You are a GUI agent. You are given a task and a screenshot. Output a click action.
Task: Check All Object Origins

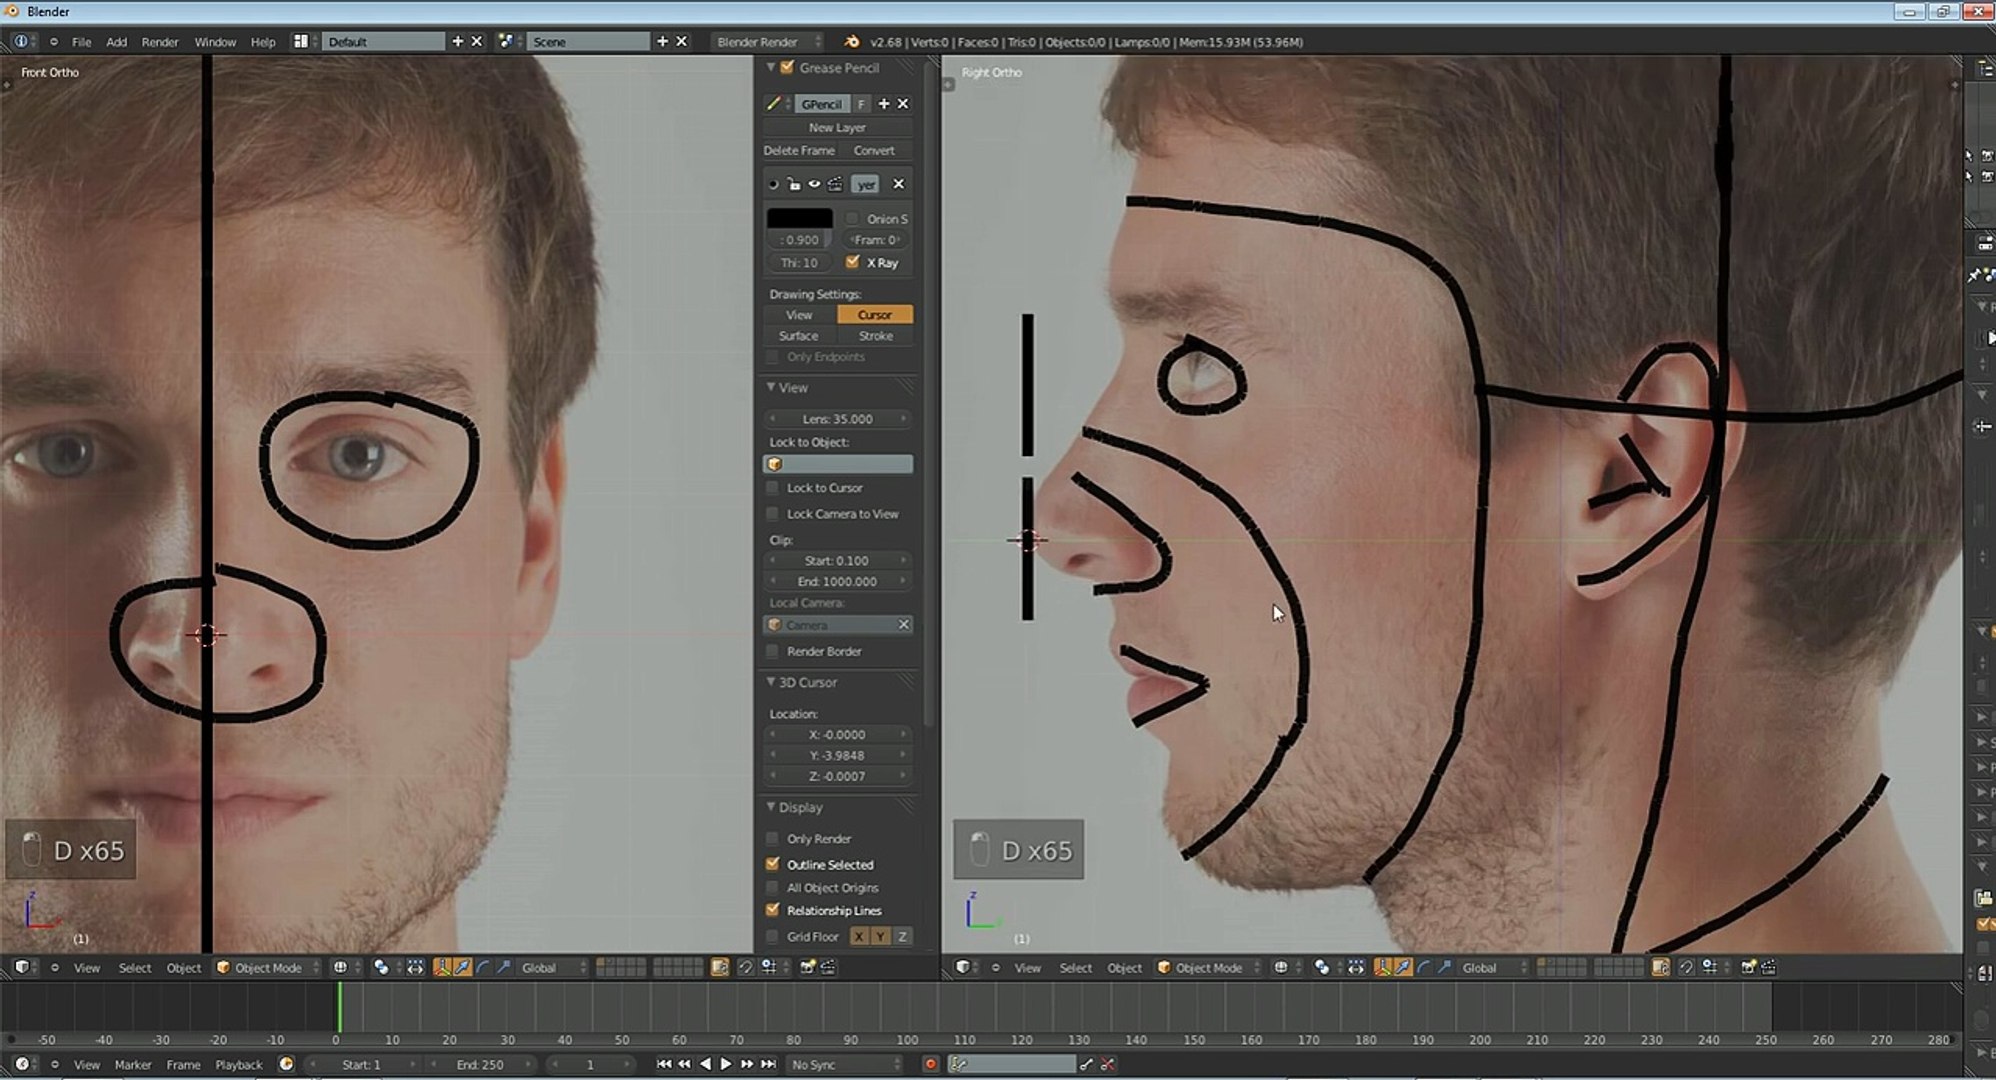tap(772, 888)
